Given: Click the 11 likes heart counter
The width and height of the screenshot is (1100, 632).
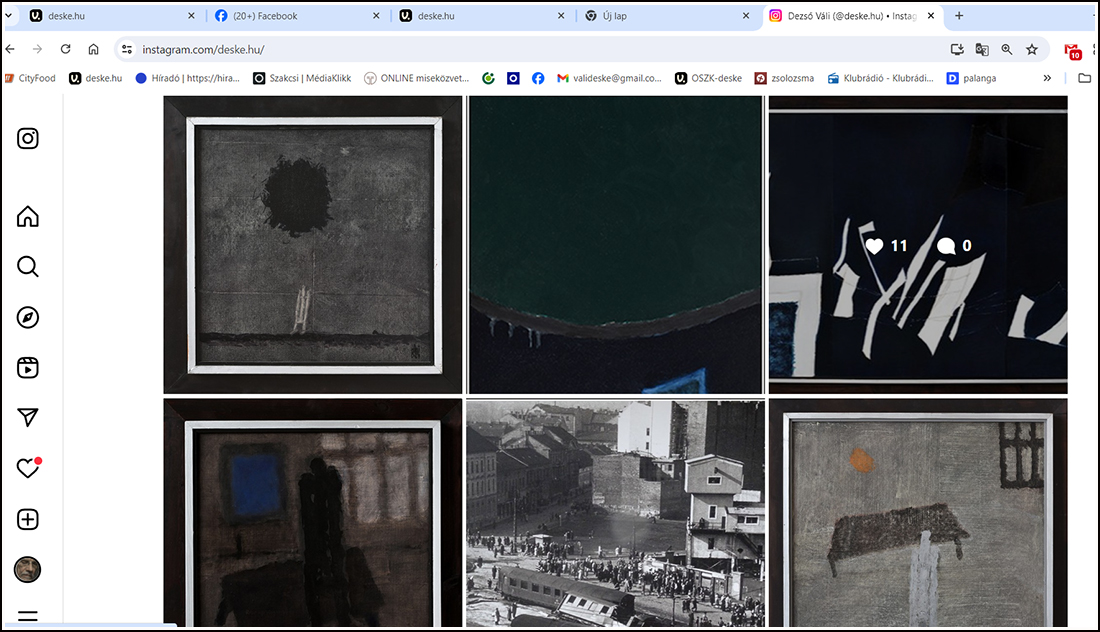Looking at the screenshot, I should tap(886, 246).
